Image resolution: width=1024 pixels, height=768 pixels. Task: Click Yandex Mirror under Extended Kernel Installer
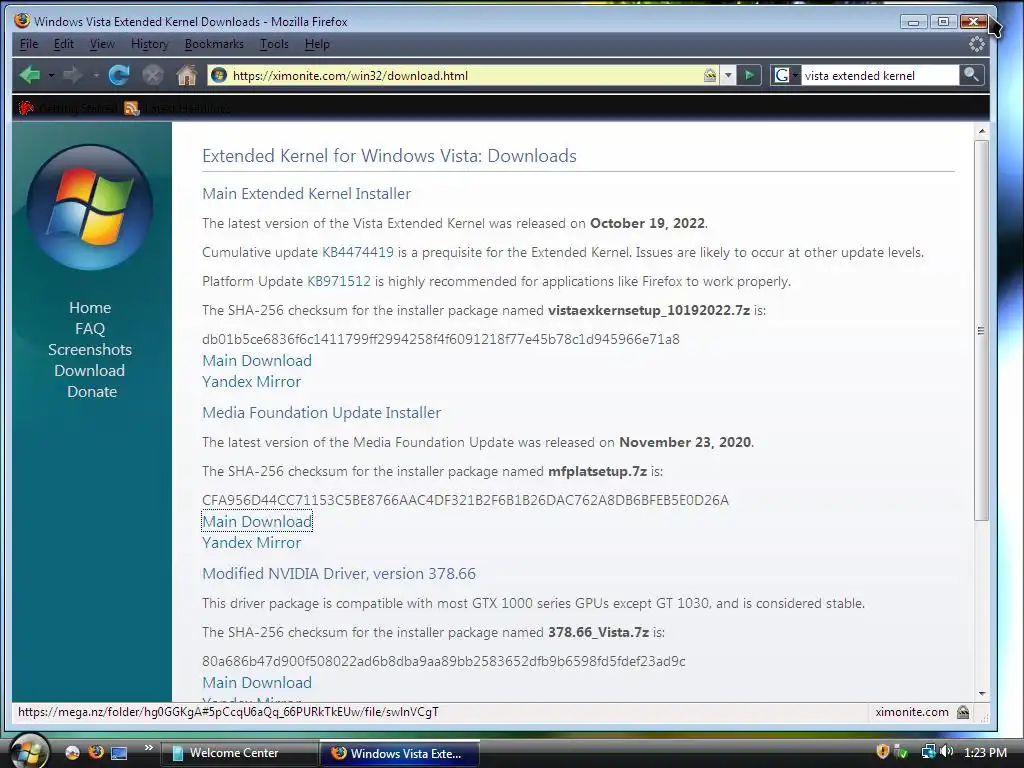point(251,381)
